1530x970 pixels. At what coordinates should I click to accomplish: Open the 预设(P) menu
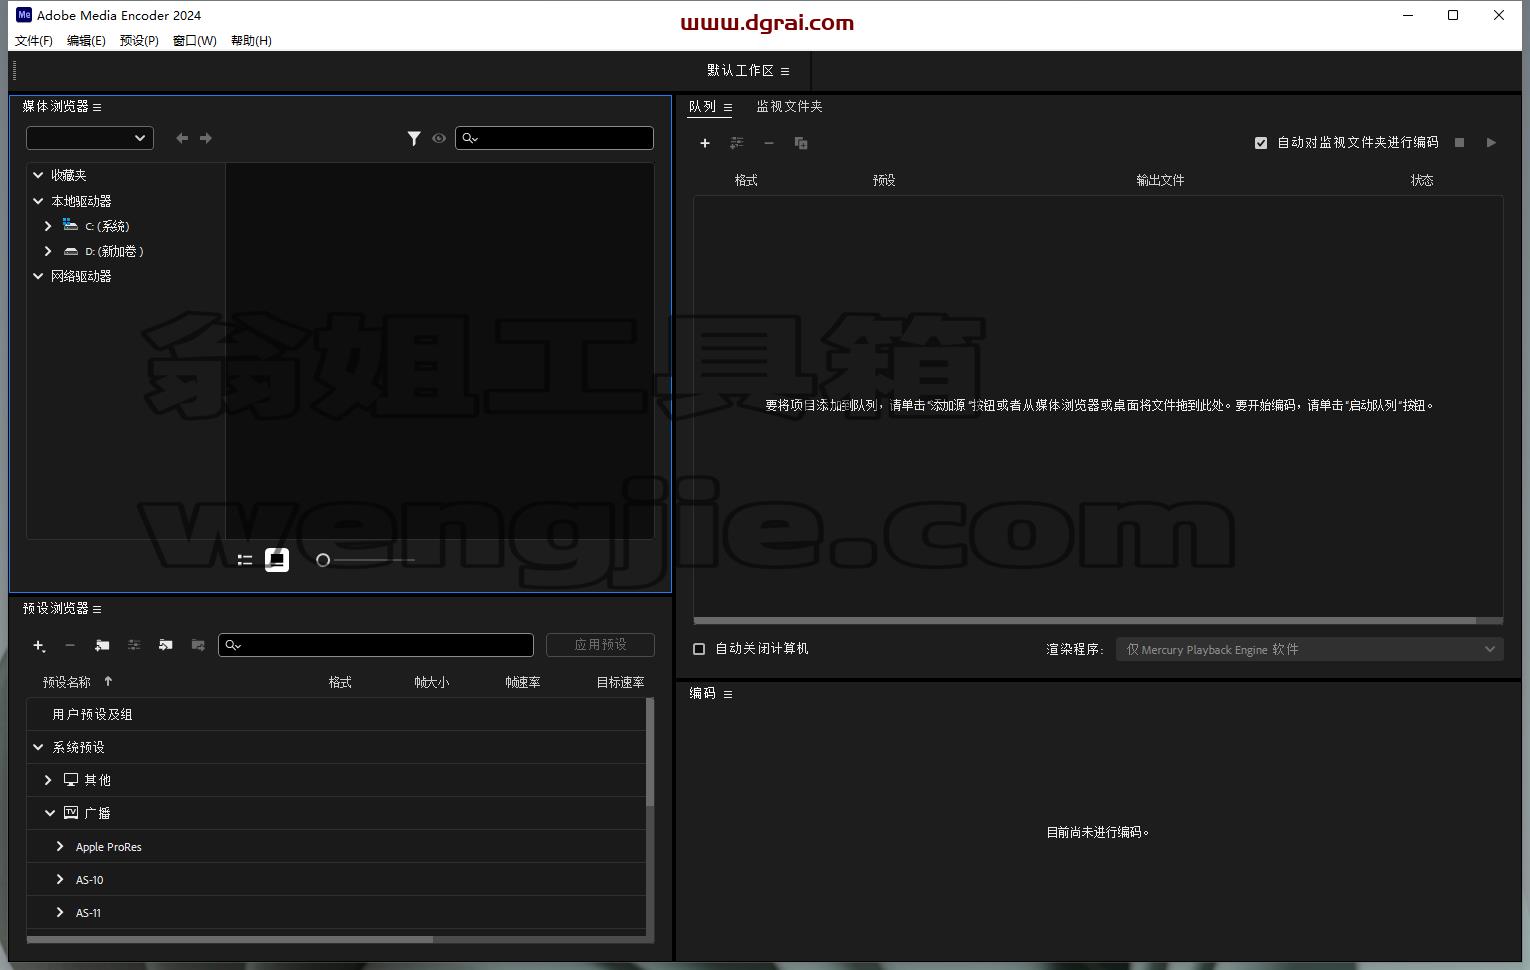139,41
